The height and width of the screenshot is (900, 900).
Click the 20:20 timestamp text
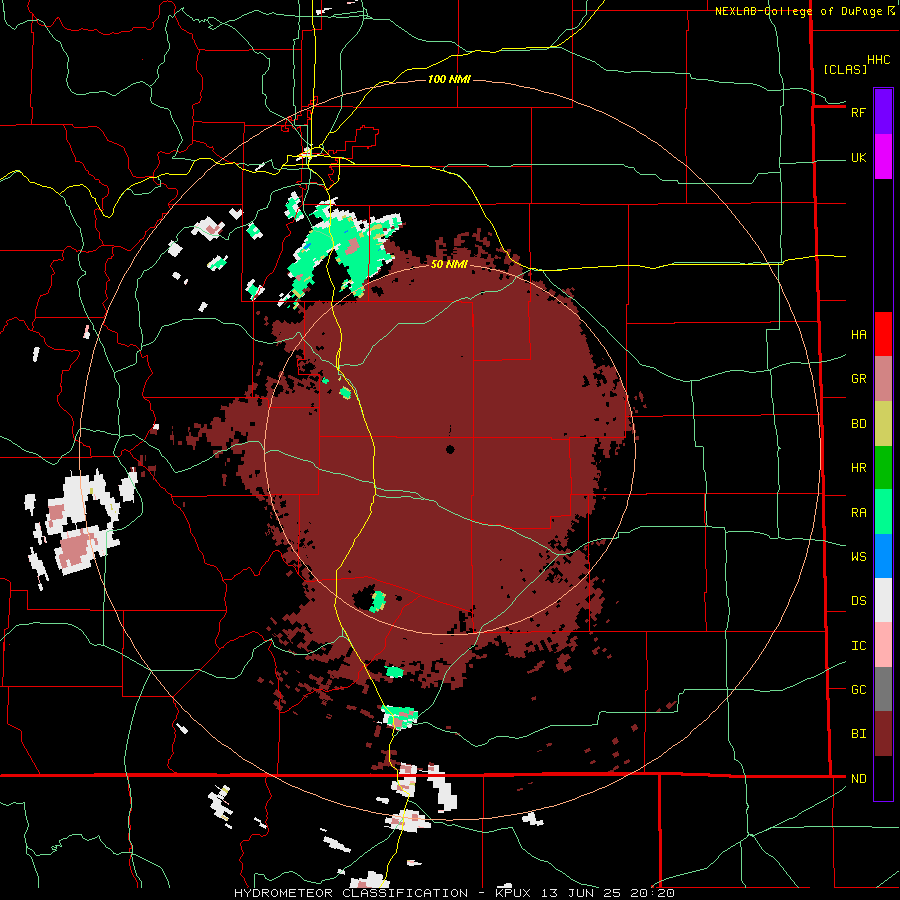coord(654,893)
